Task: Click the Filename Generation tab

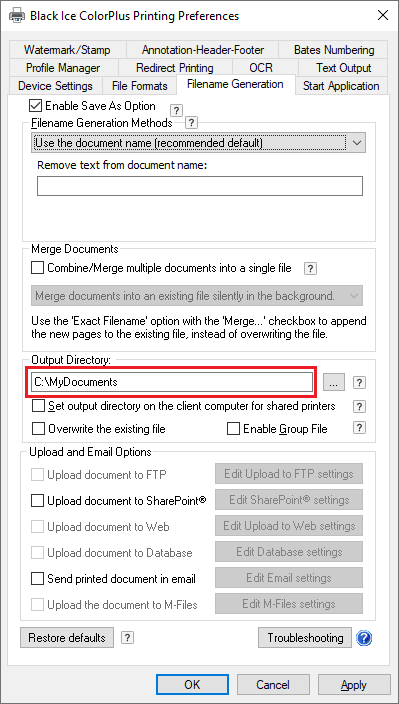Action: [235, 84]
